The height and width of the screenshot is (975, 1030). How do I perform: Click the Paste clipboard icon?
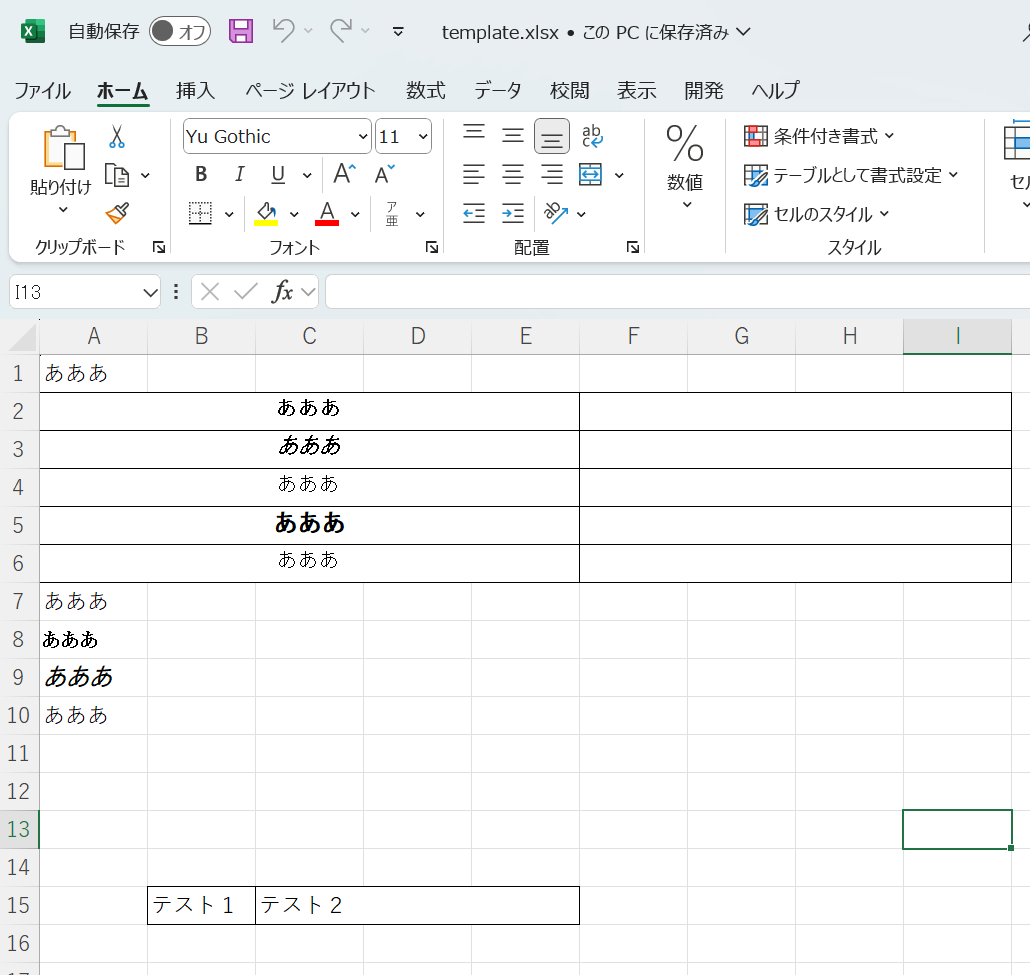click(x=64, y=147)
